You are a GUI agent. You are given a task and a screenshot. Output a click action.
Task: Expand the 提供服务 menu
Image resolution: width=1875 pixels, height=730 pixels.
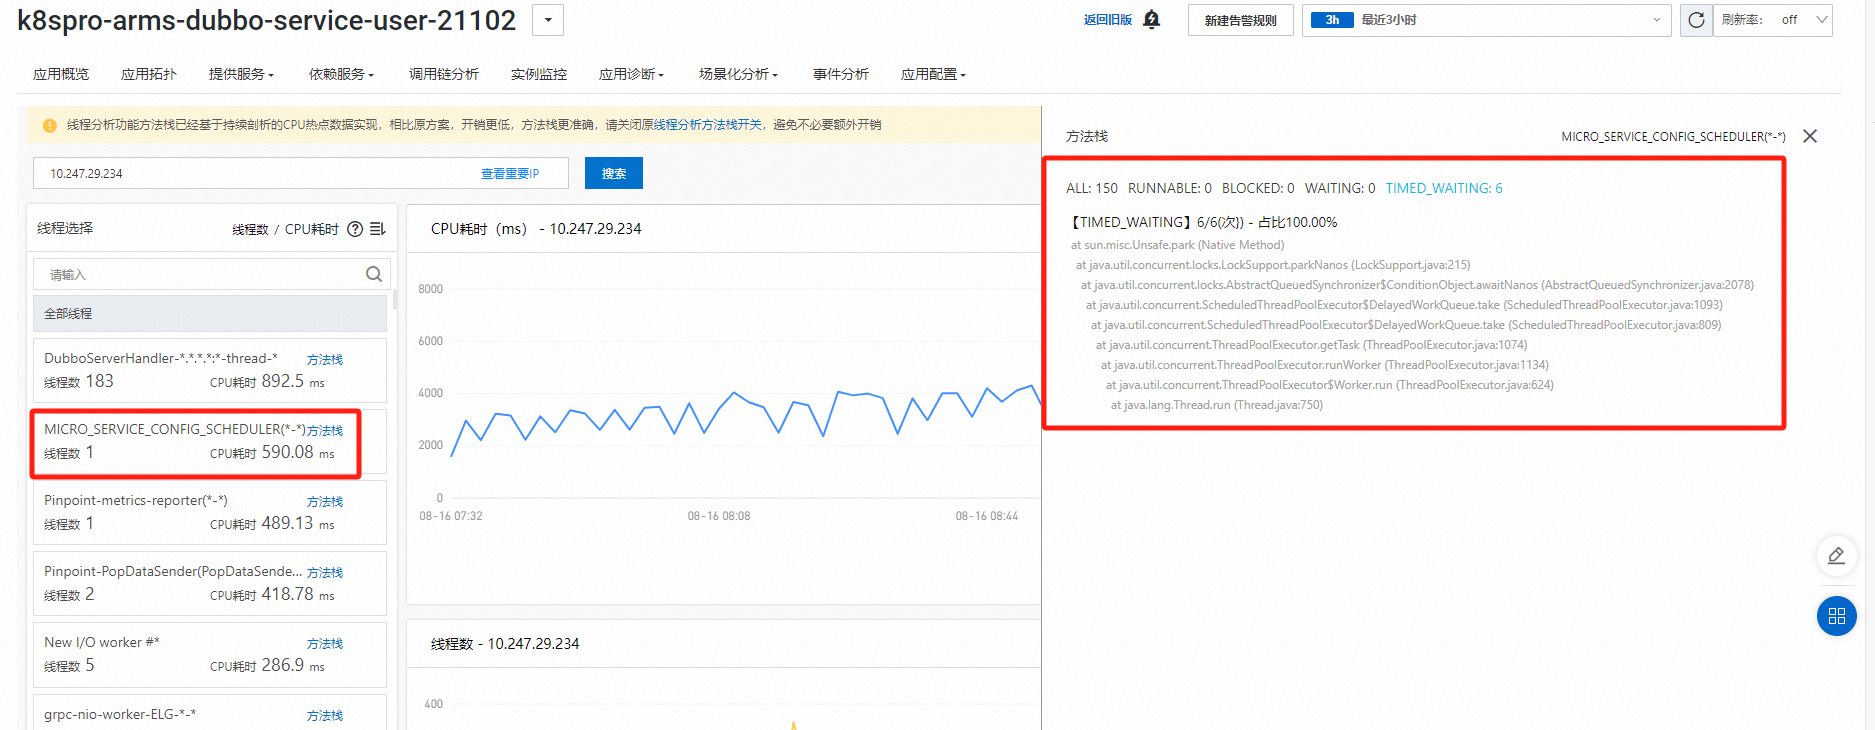point(241,74)
